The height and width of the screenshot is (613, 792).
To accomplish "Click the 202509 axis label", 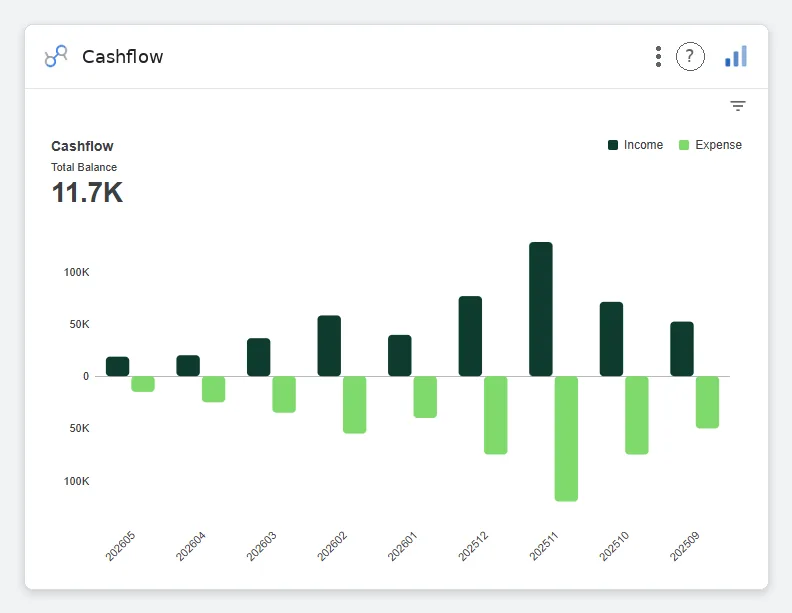I will click(x=685, y=546).
